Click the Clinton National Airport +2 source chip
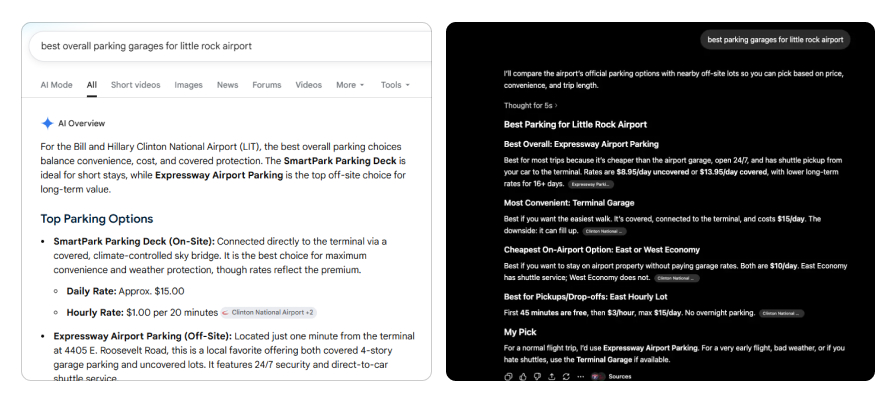 (268, 312)
